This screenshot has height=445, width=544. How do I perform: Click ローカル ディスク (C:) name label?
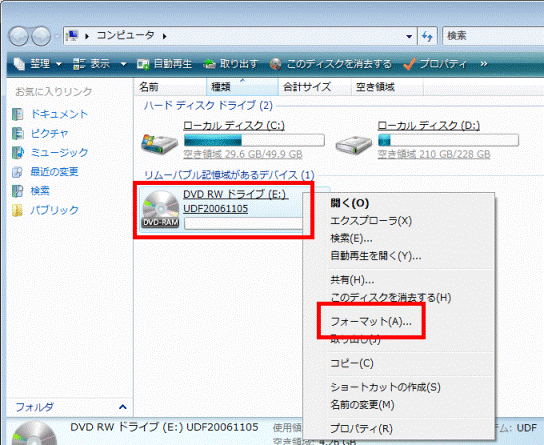(234, 126)
